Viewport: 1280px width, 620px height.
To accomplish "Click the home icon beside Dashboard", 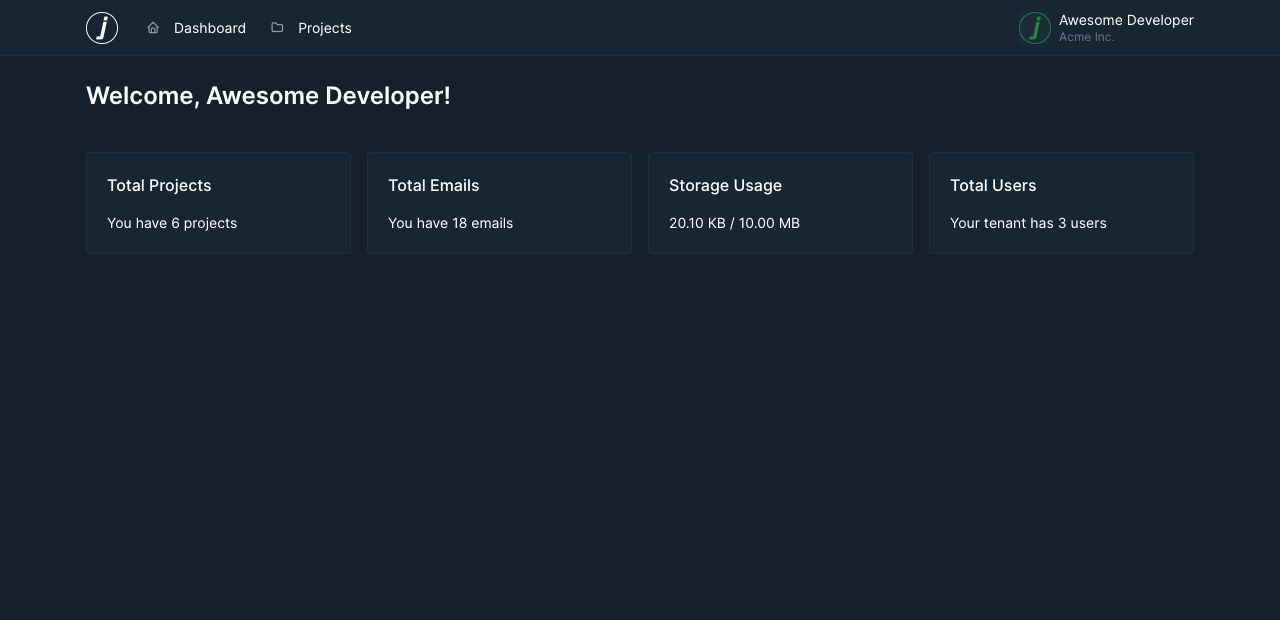I will point(153,28).
